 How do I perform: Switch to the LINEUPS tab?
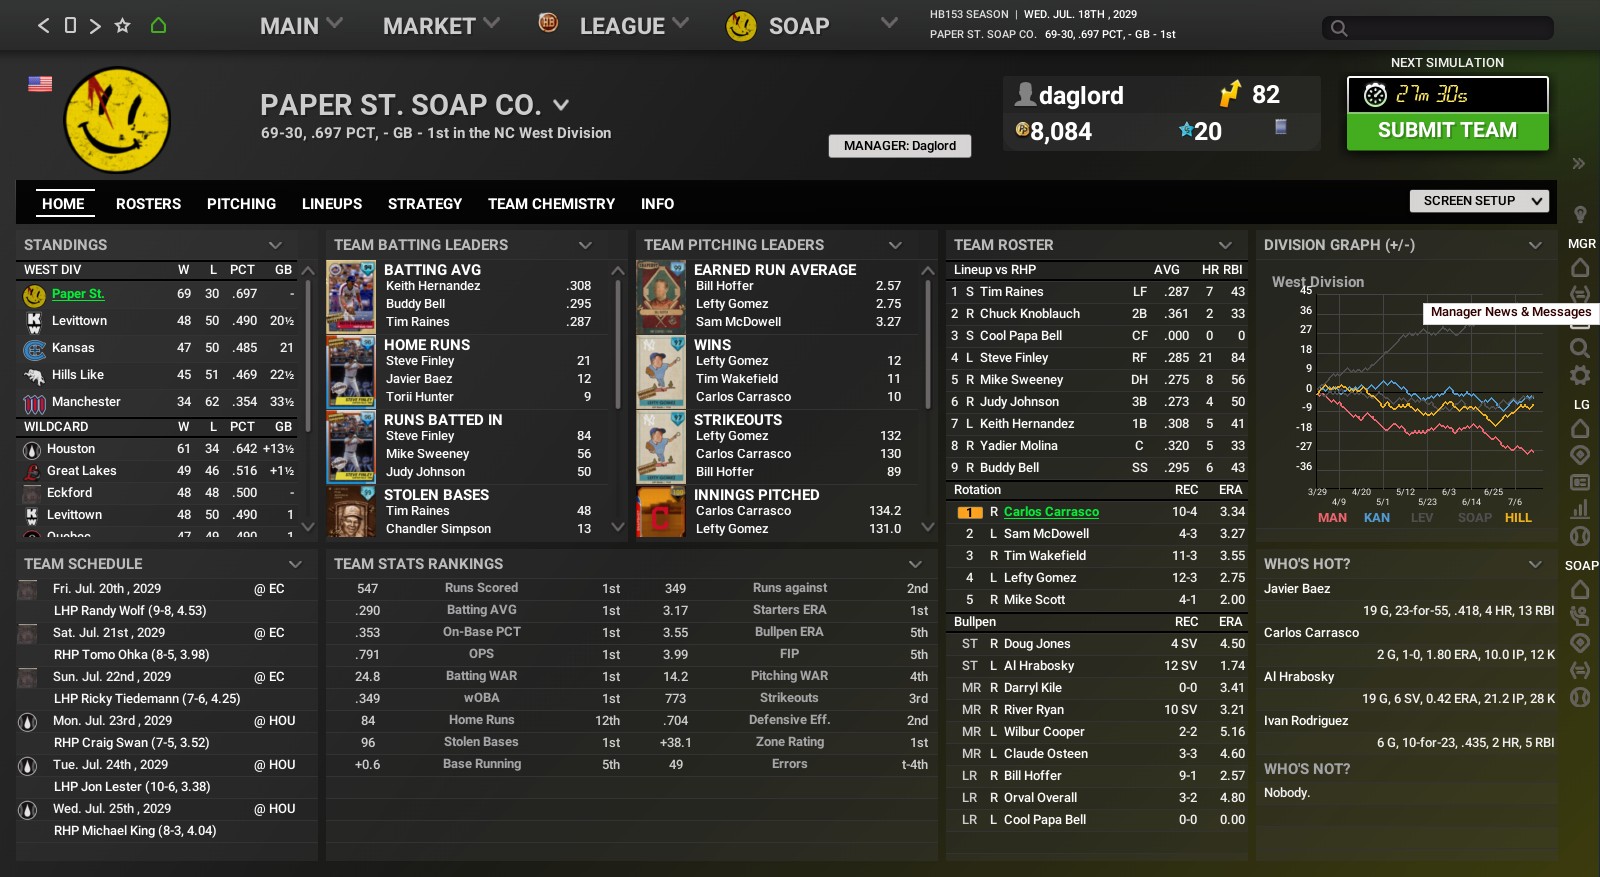coord(332,204)
